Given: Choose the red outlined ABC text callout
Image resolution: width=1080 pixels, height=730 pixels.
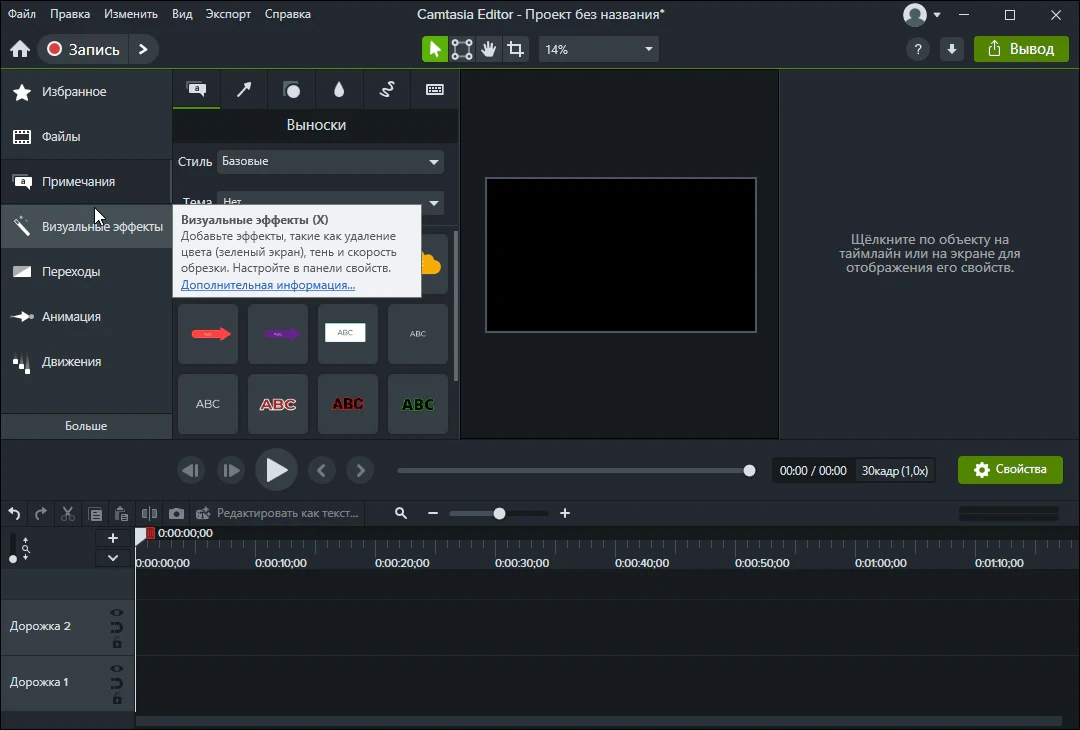Looking at the screenshot, I should tap(278, 404).
